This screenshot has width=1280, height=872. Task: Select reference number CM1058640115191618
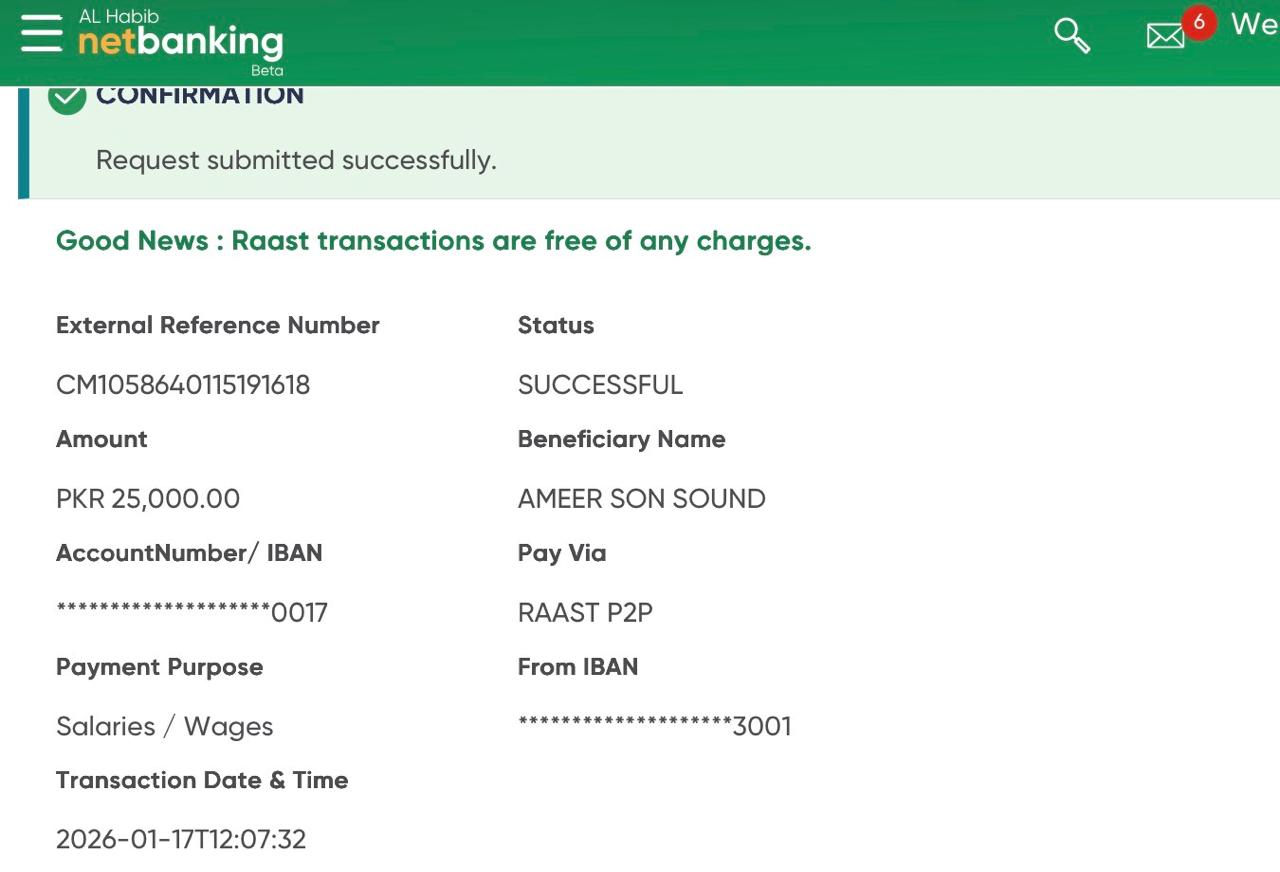click(183, 385)
